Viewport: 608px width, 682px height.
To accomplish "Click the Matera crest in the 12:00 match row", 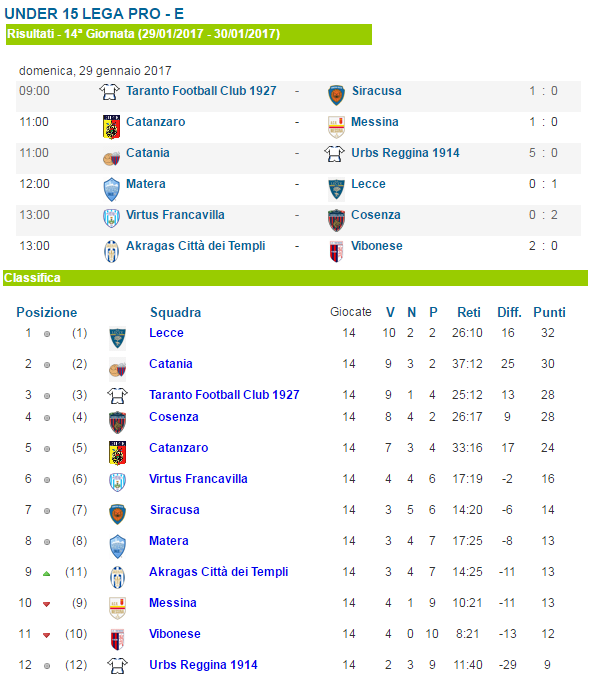I will [x=111, y=189].
